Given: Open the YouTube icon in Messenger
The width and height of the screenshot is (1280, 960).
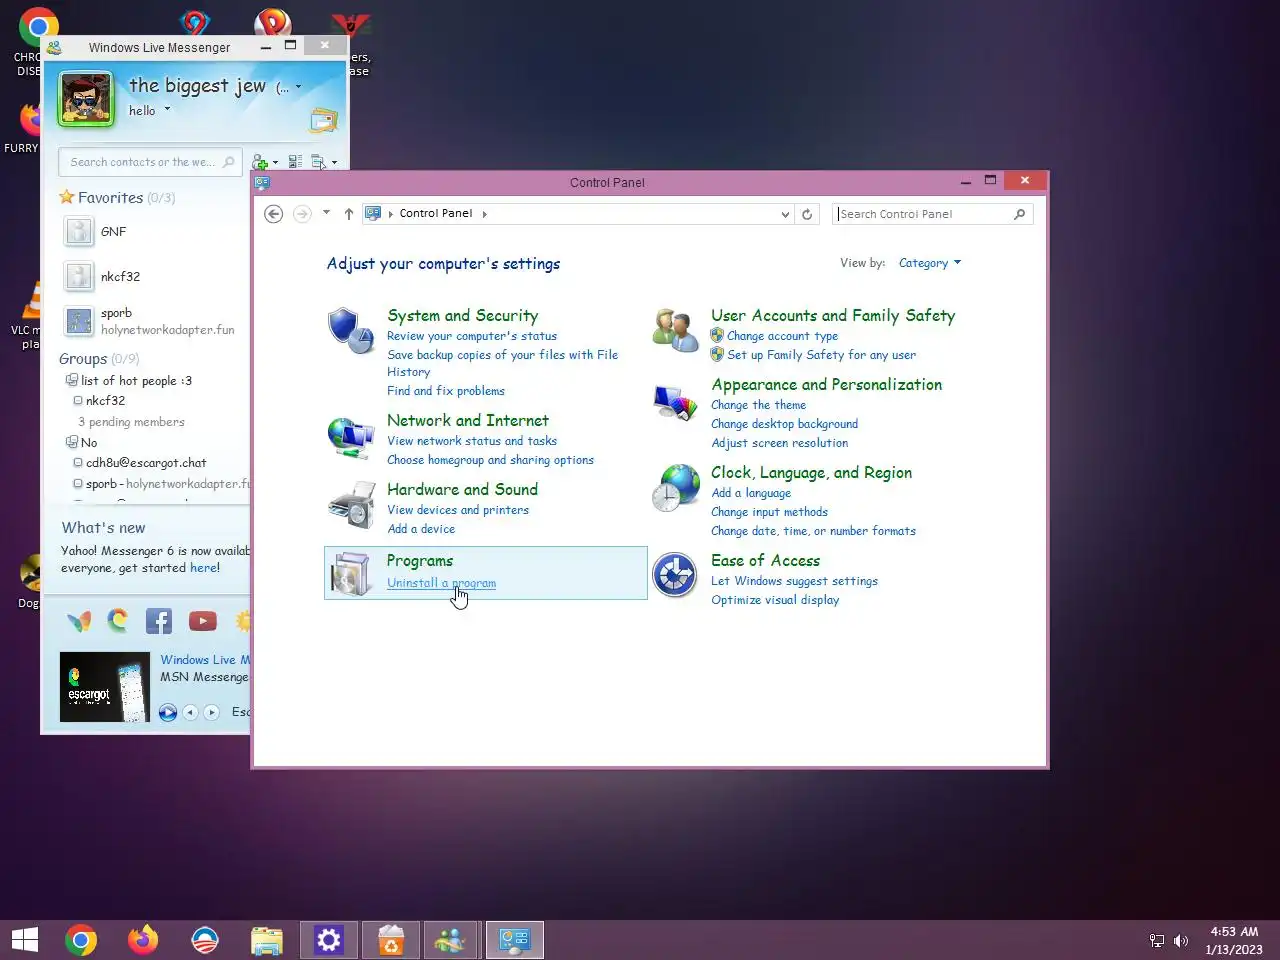Looking at the screenshot, I should (x=202, y=621).
